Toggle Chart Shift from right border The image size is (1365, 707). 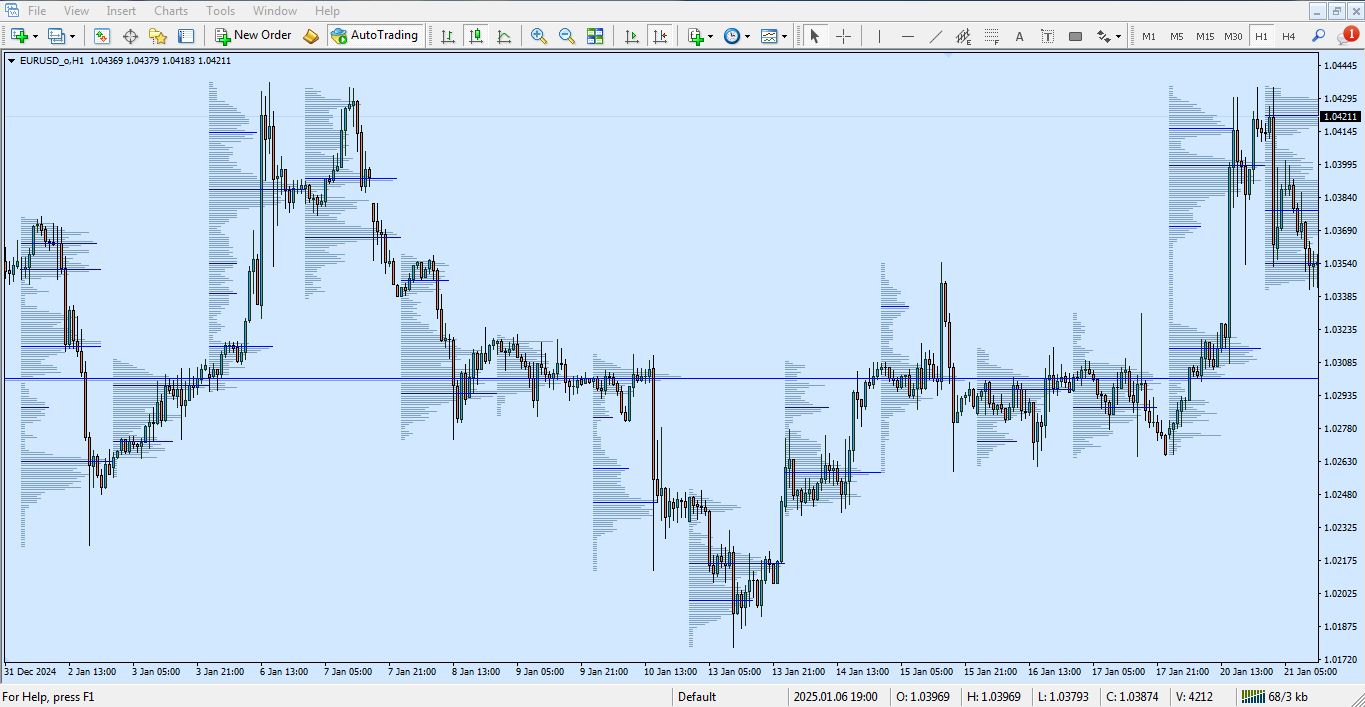click(x=659, y=36)
